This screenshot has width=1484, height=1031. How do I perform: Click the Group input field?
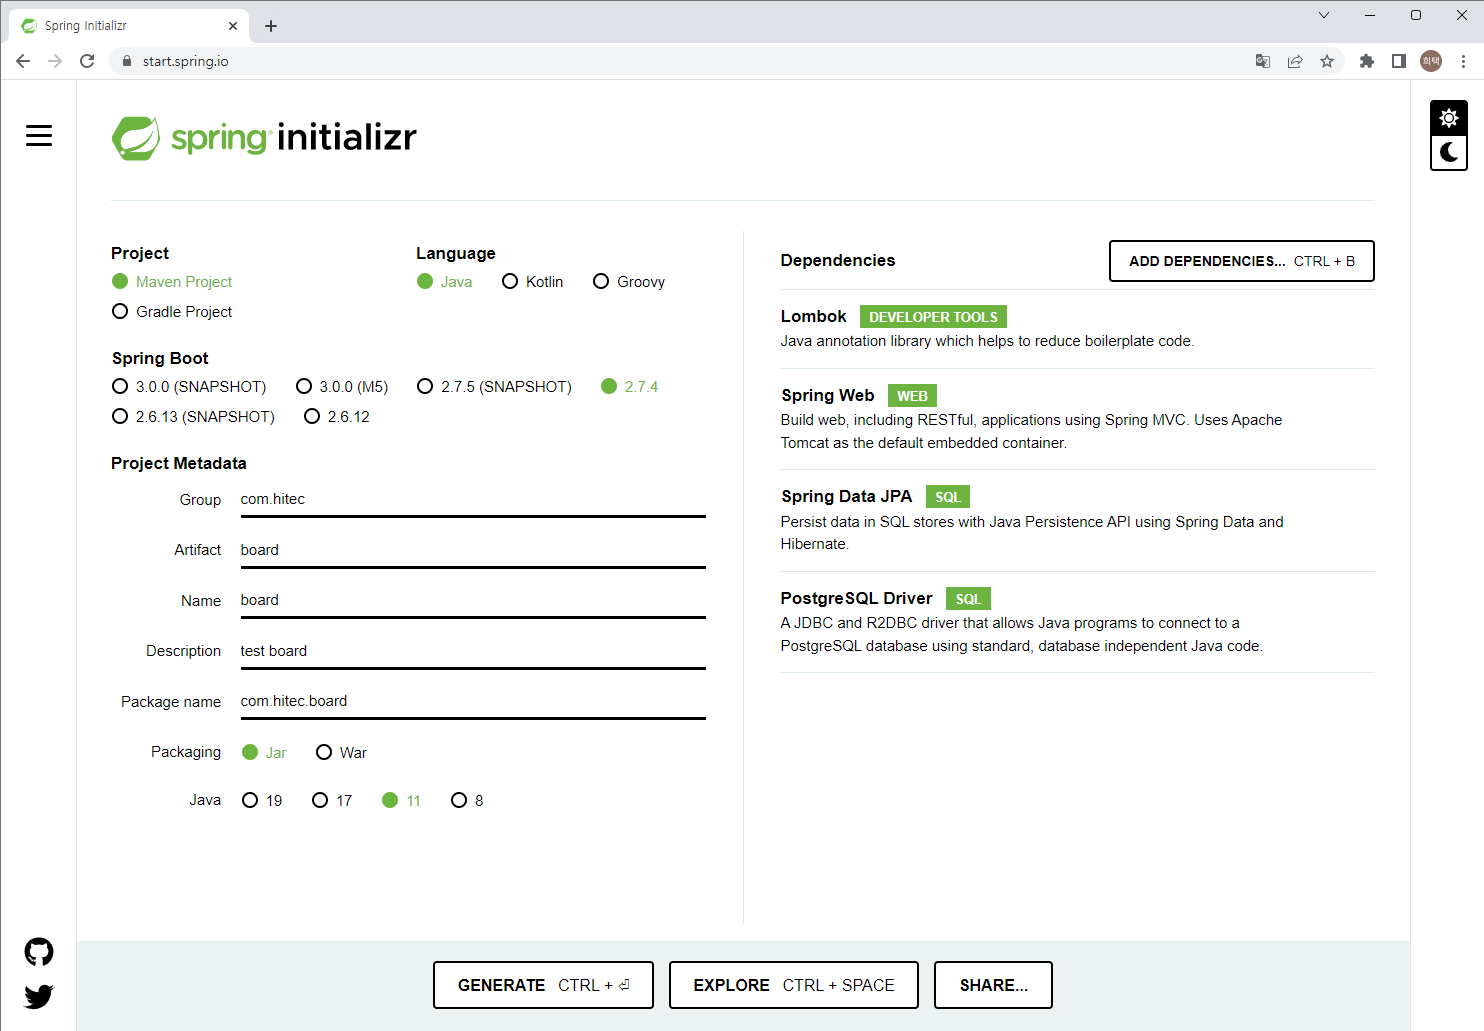(x=473, y=500)
